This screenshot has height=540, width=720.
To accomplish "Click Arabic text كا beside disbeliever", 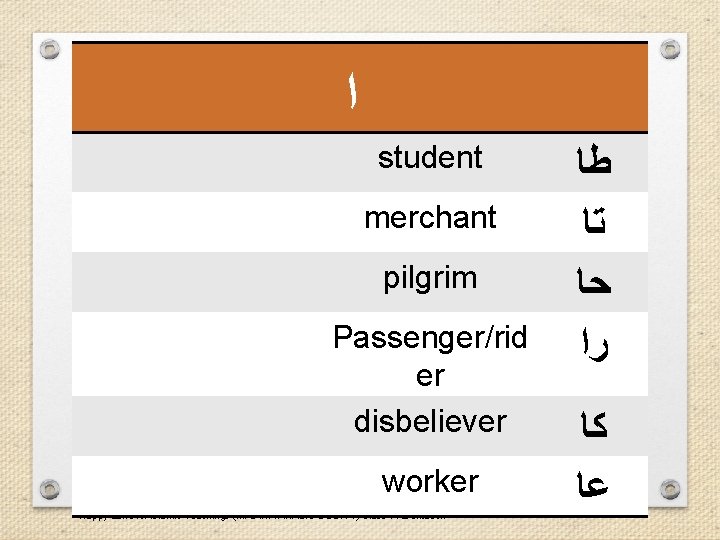I will coord(596,427).
